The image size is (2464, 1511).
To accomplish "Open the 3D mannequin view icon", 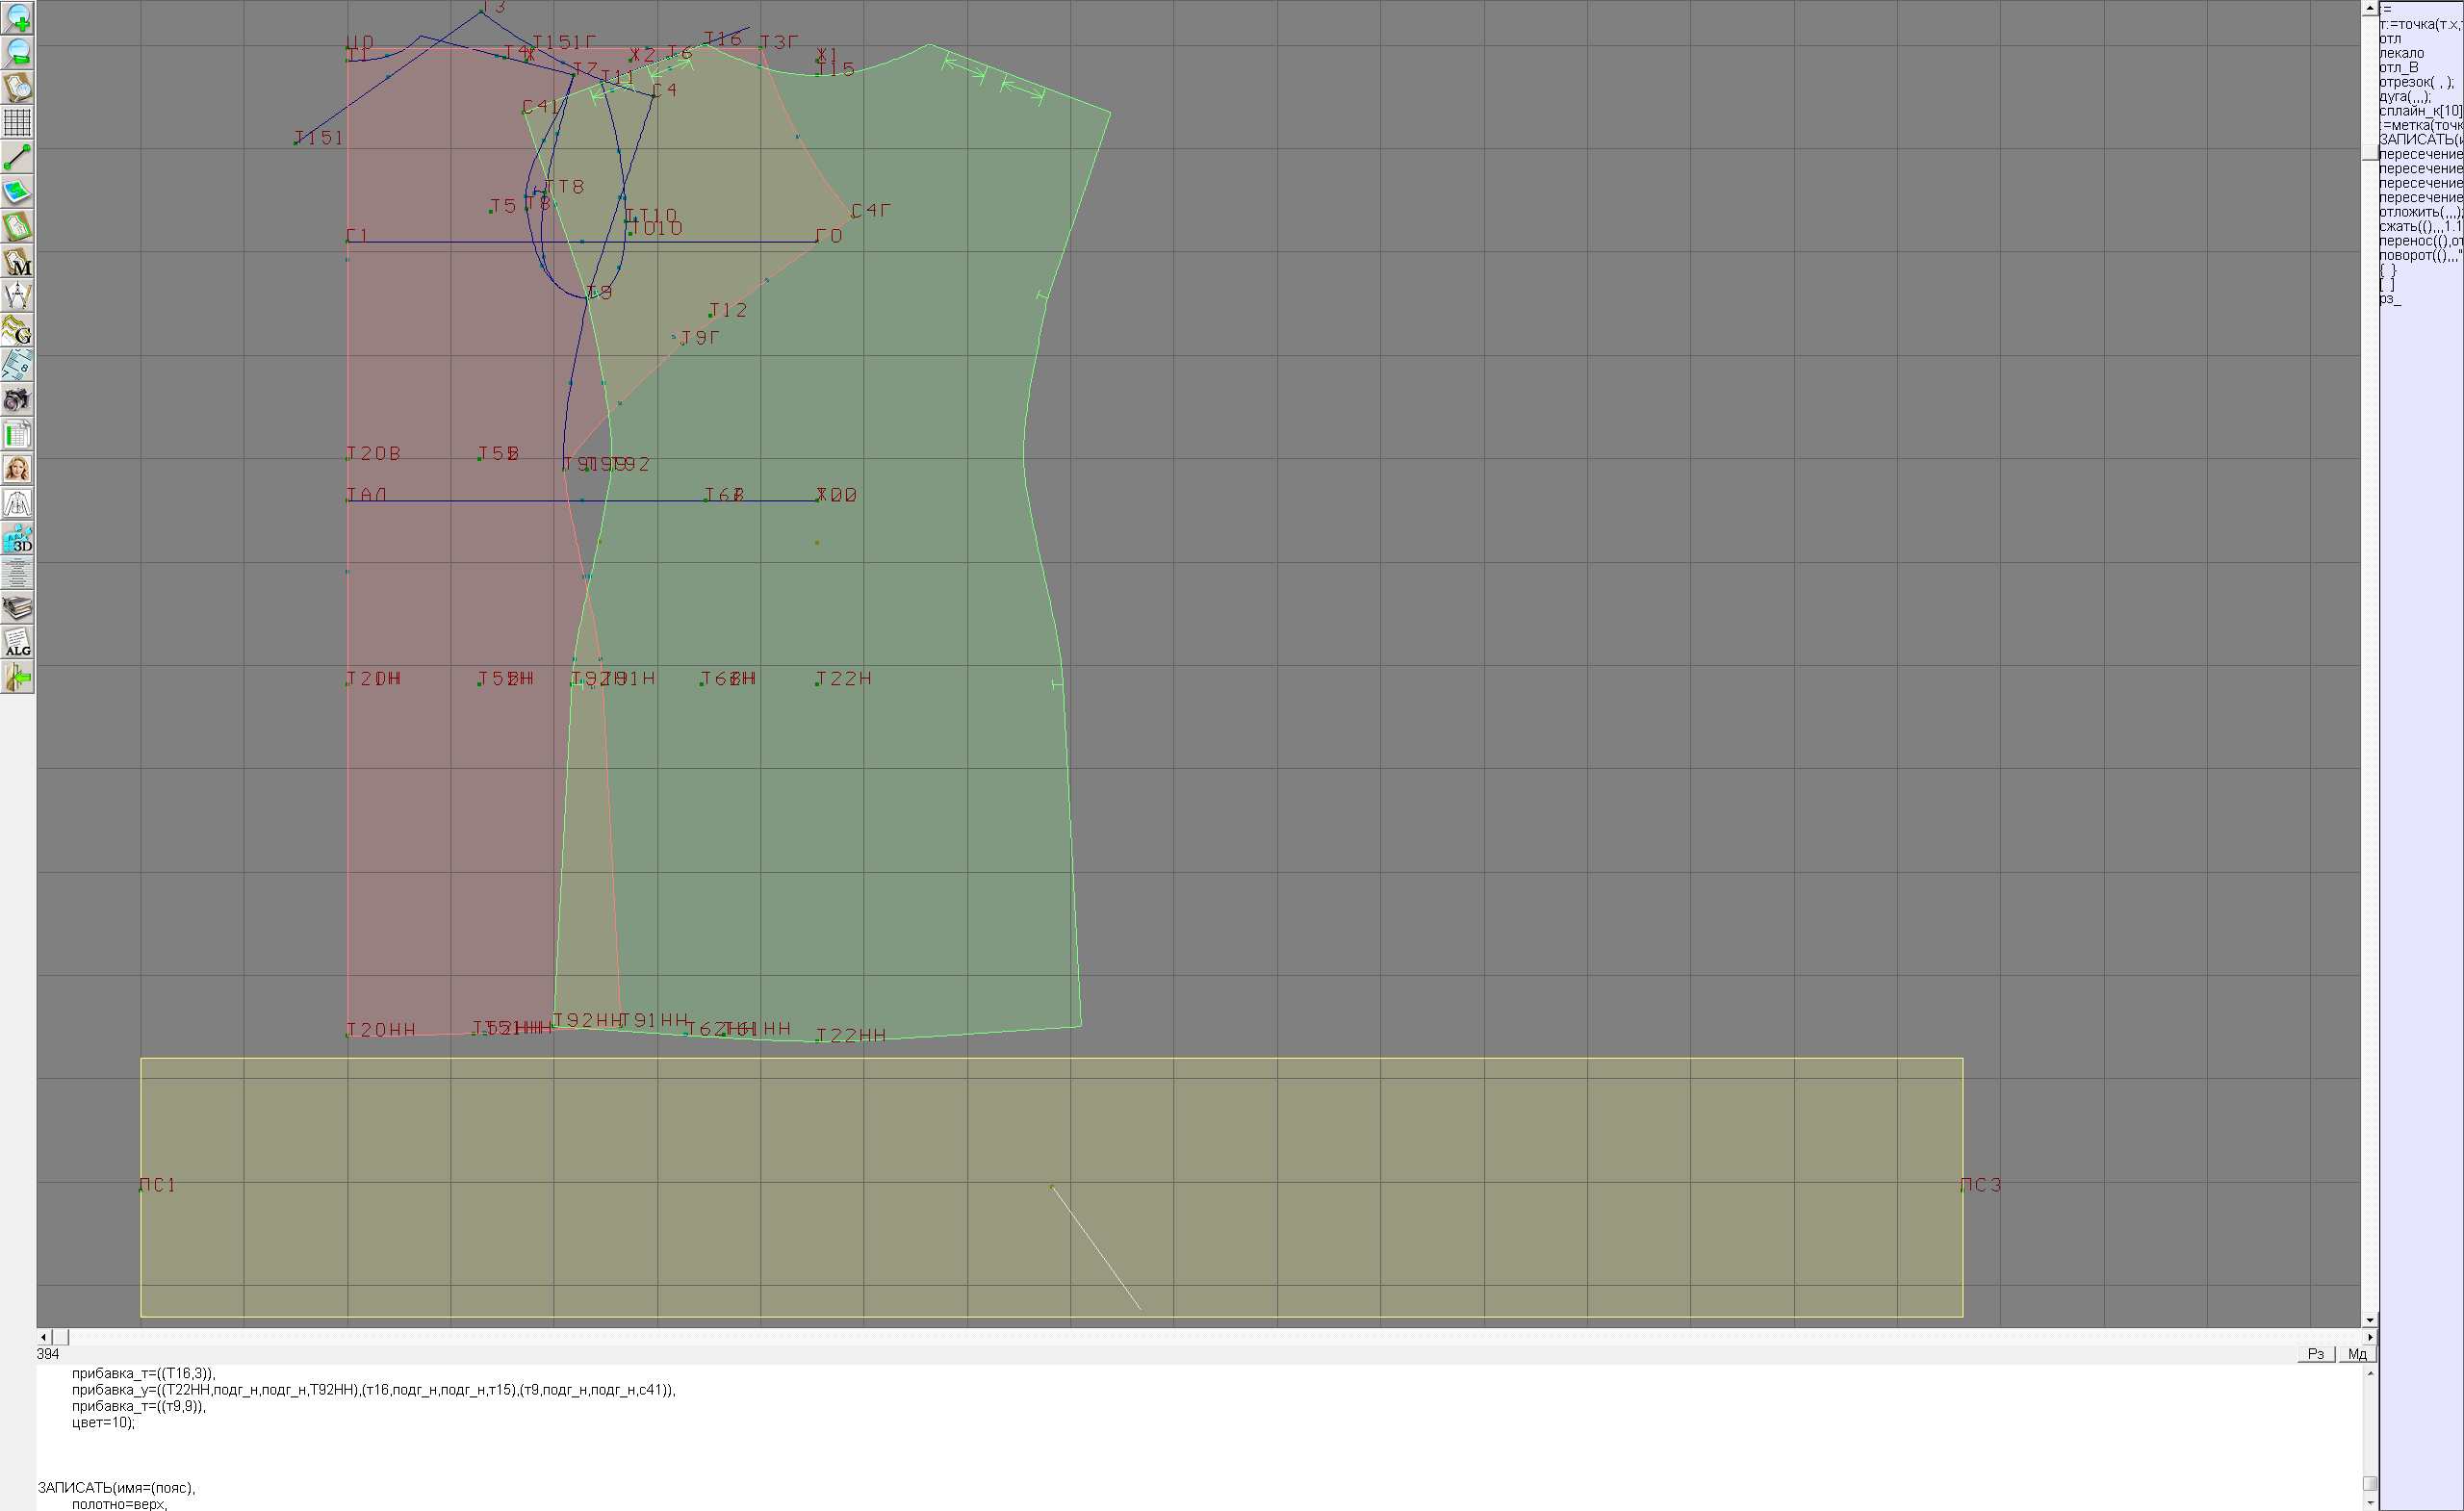I will tap(17, 538).
